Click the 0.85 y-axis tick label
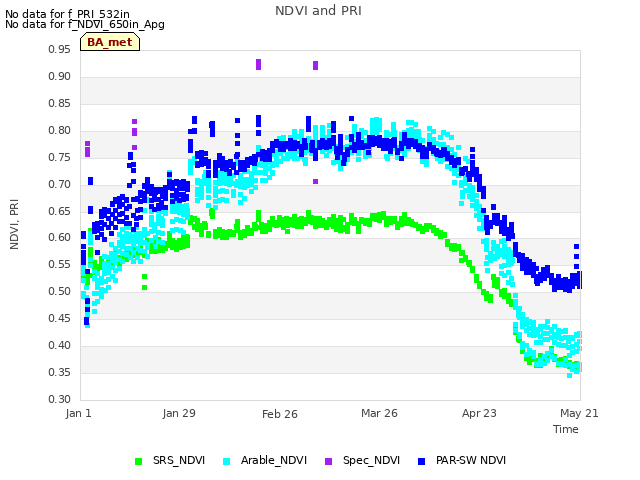The width and height of the screenshot is (640, 480). (60, 103)
